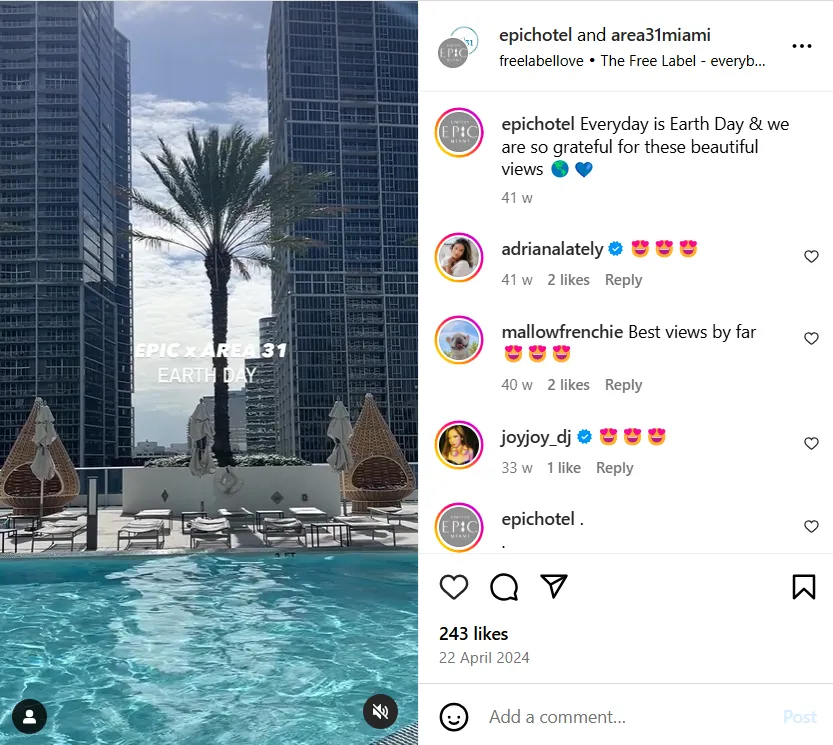Share post via paper plane icon
Viewport: 833px width, 745px height.
pos(554,586)
